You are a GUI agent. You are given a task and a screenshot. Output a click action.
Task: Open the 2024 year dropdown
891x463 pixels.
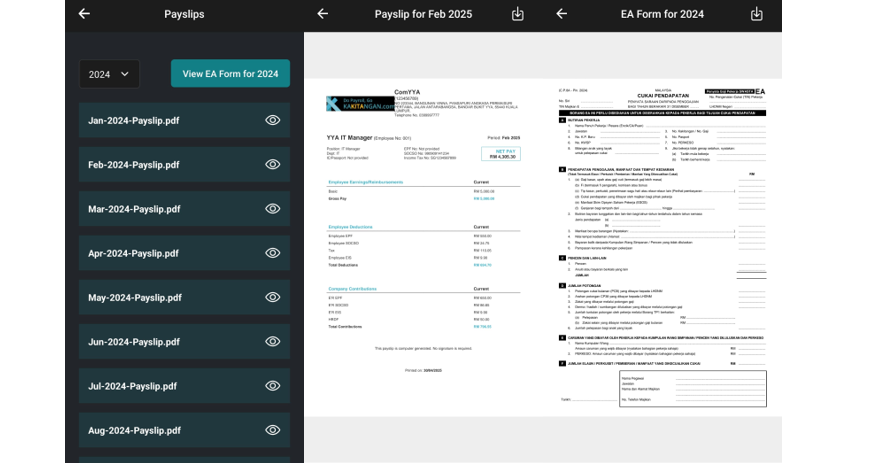tap(109, 74)
